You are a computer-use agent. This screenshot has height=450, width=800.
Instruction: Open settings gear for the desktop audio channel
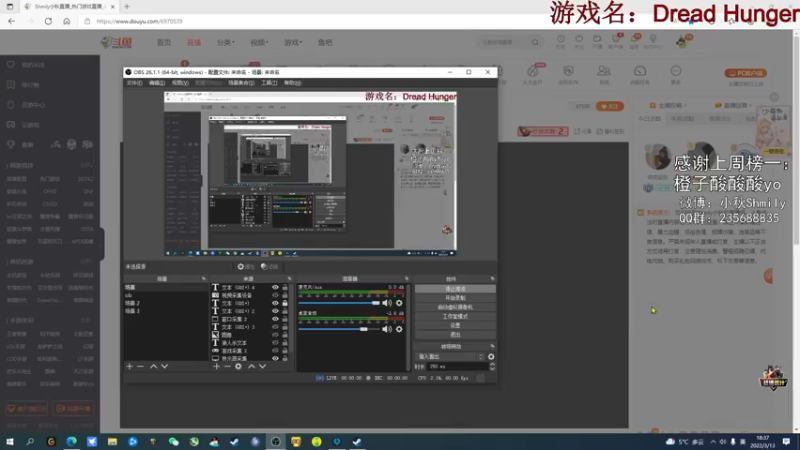pos(399,329)
